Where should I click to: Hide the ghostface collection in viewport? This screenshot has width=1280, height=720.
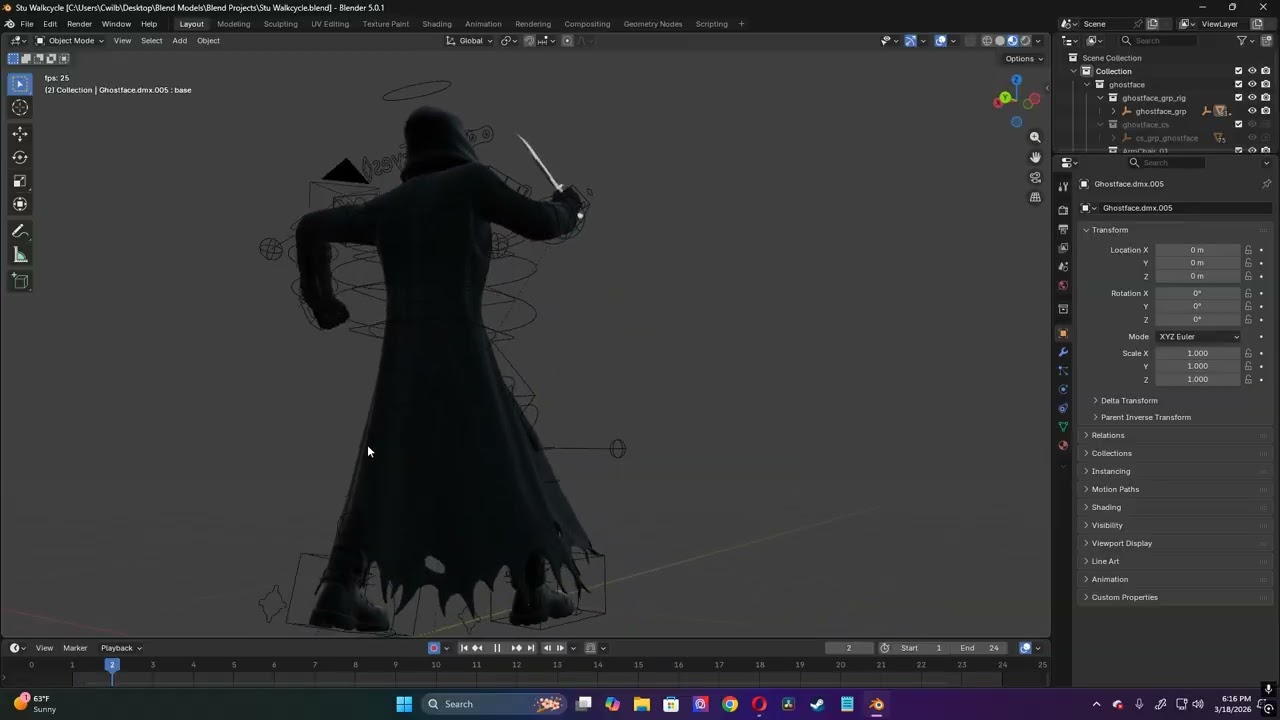(1252, 85)
